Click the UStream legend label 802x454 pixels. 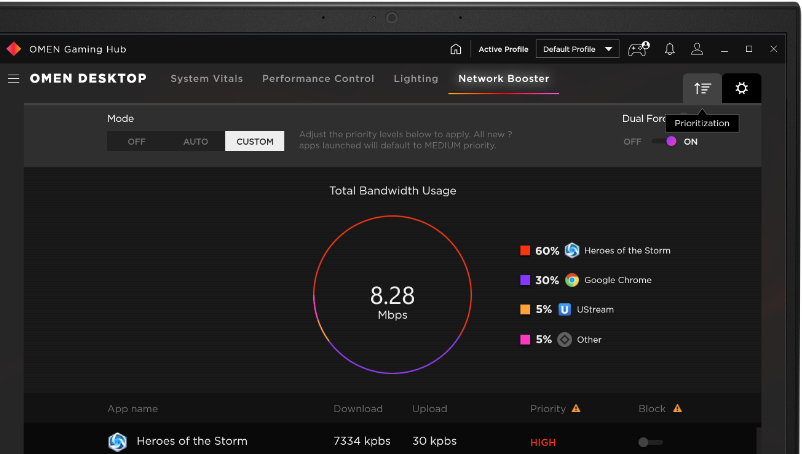click(595, 310)
